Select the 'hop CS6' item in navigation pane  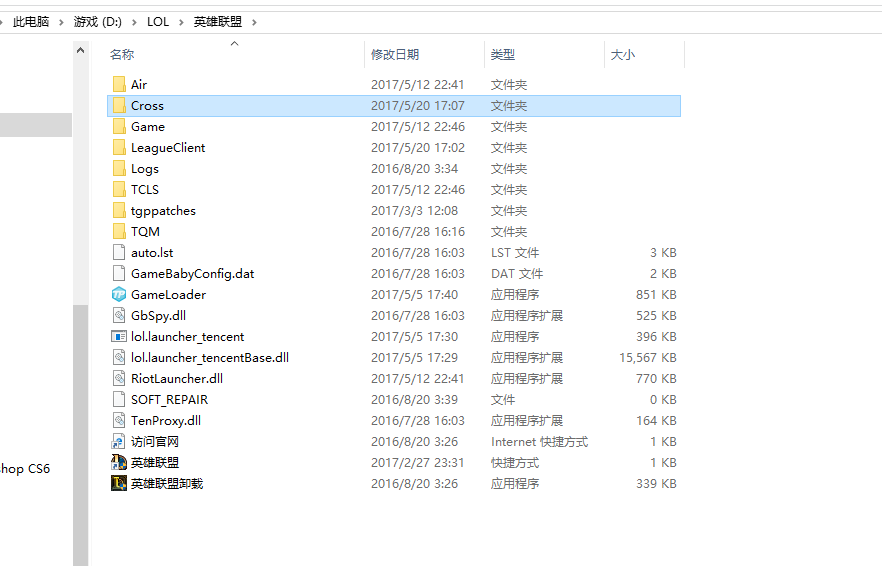click(25, 469)
